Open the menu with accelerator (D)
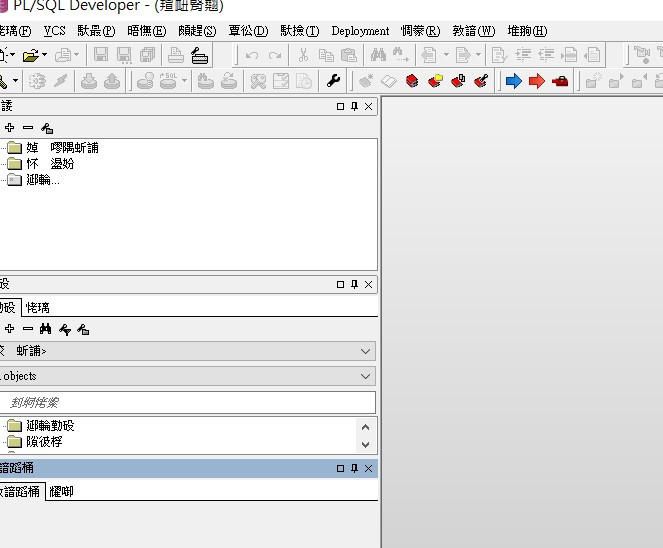This screenshot has width=663, height=548. click(248, 31)
